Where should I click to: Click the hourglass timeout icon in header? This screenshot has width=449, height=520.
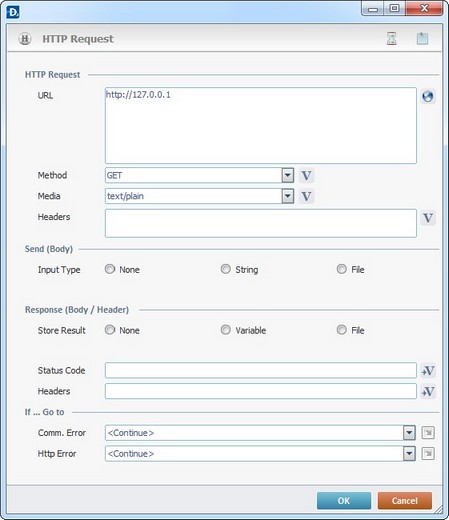click(392, 39)
